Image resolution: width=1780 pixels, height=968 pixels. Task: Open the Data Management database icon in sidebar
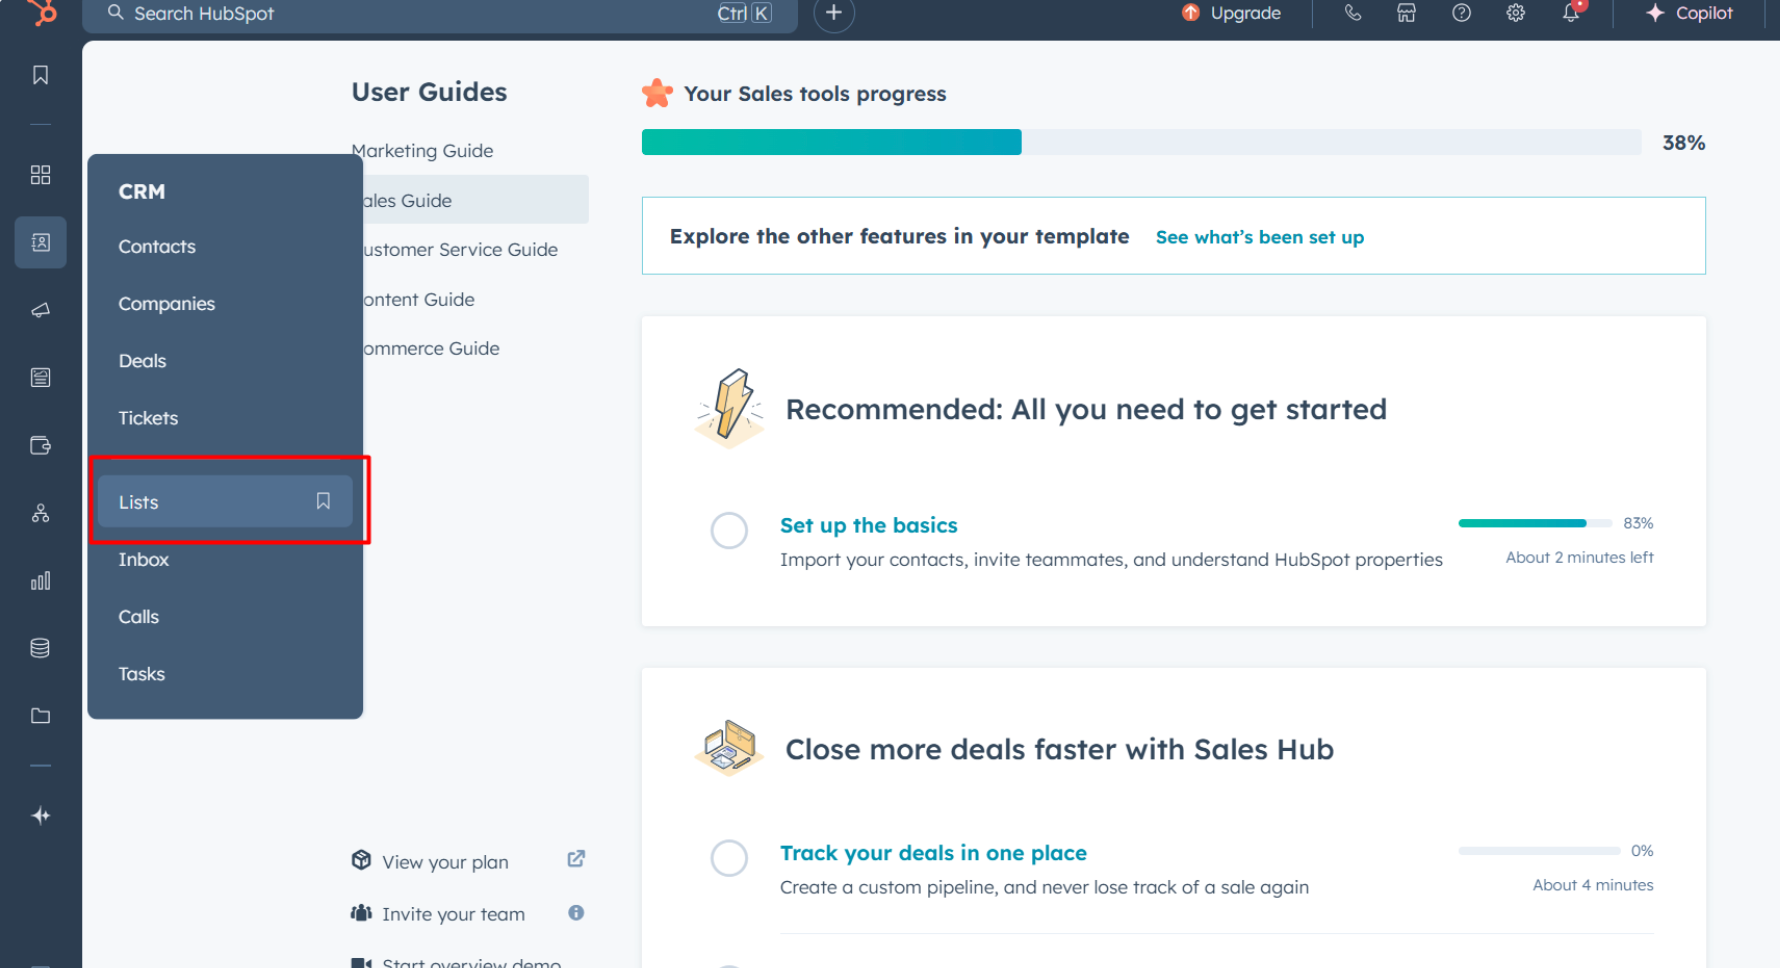pos(40,648)
